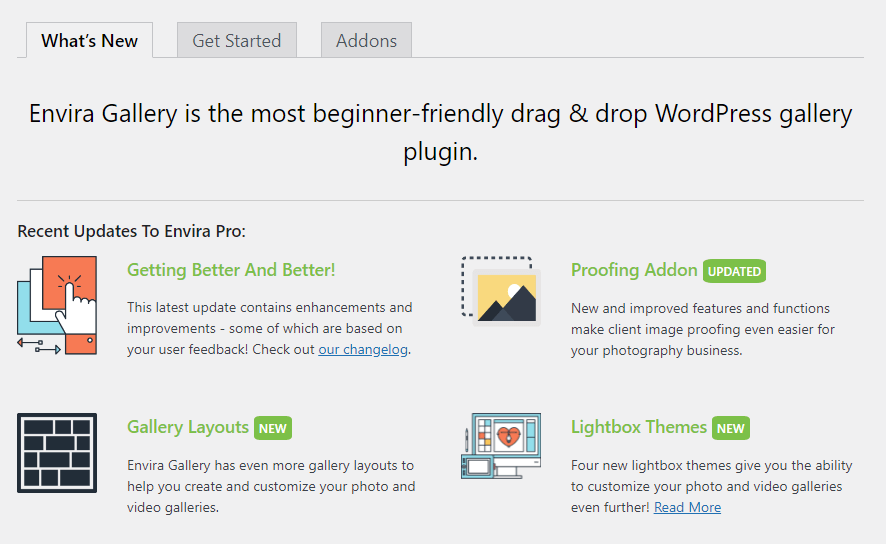Open the Get Started tab
886x544 pixels.
tap(237, 41)
